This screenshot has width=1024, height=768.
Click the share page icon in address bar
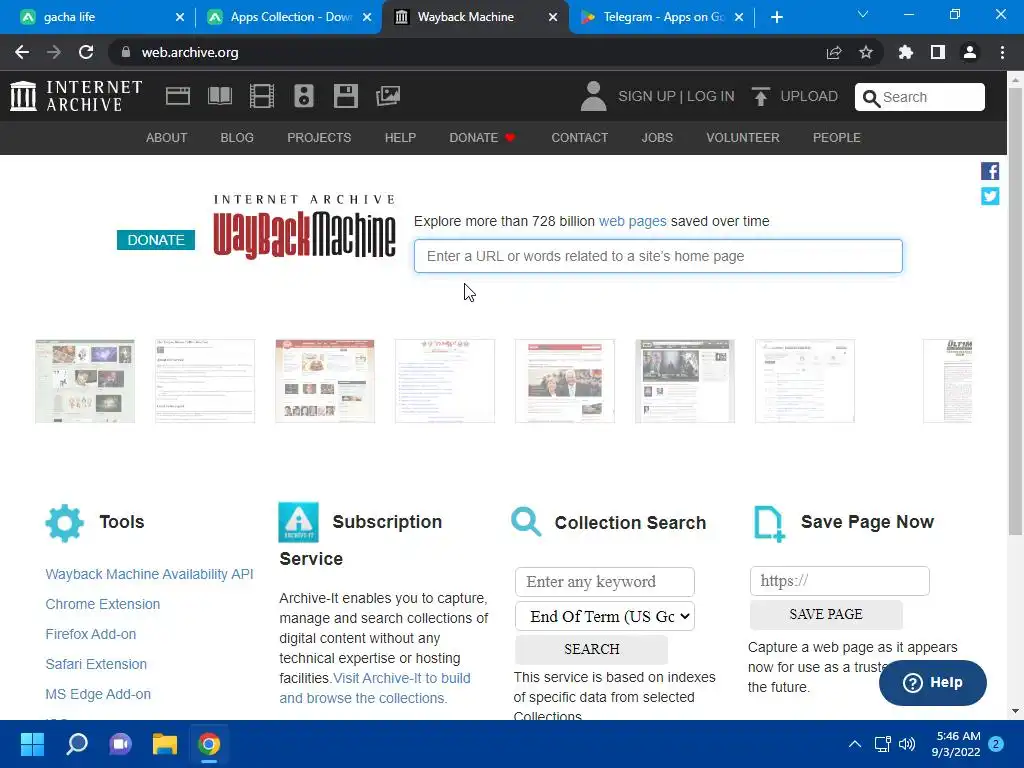click(x=834, y=52)
